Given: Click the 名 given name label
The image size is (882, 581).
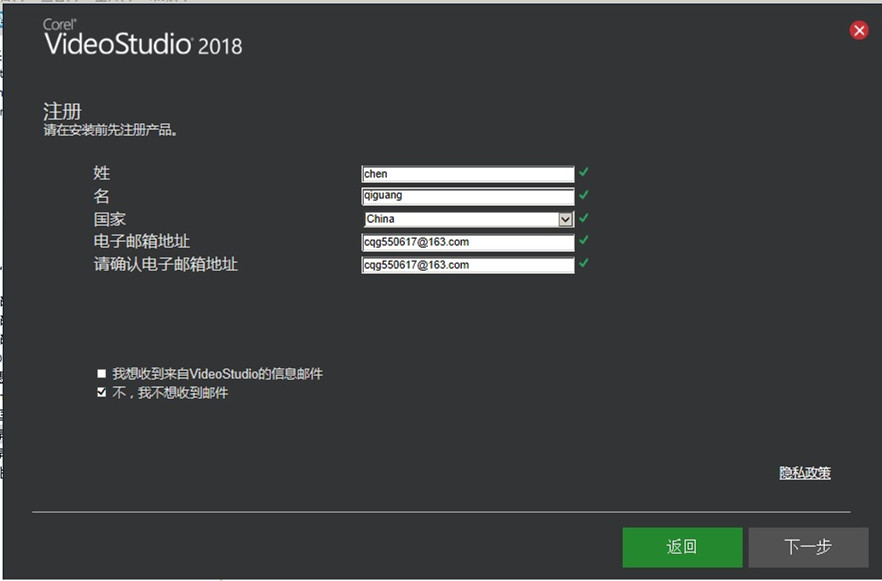Looking at the screenshot, I should click(102, 196).
